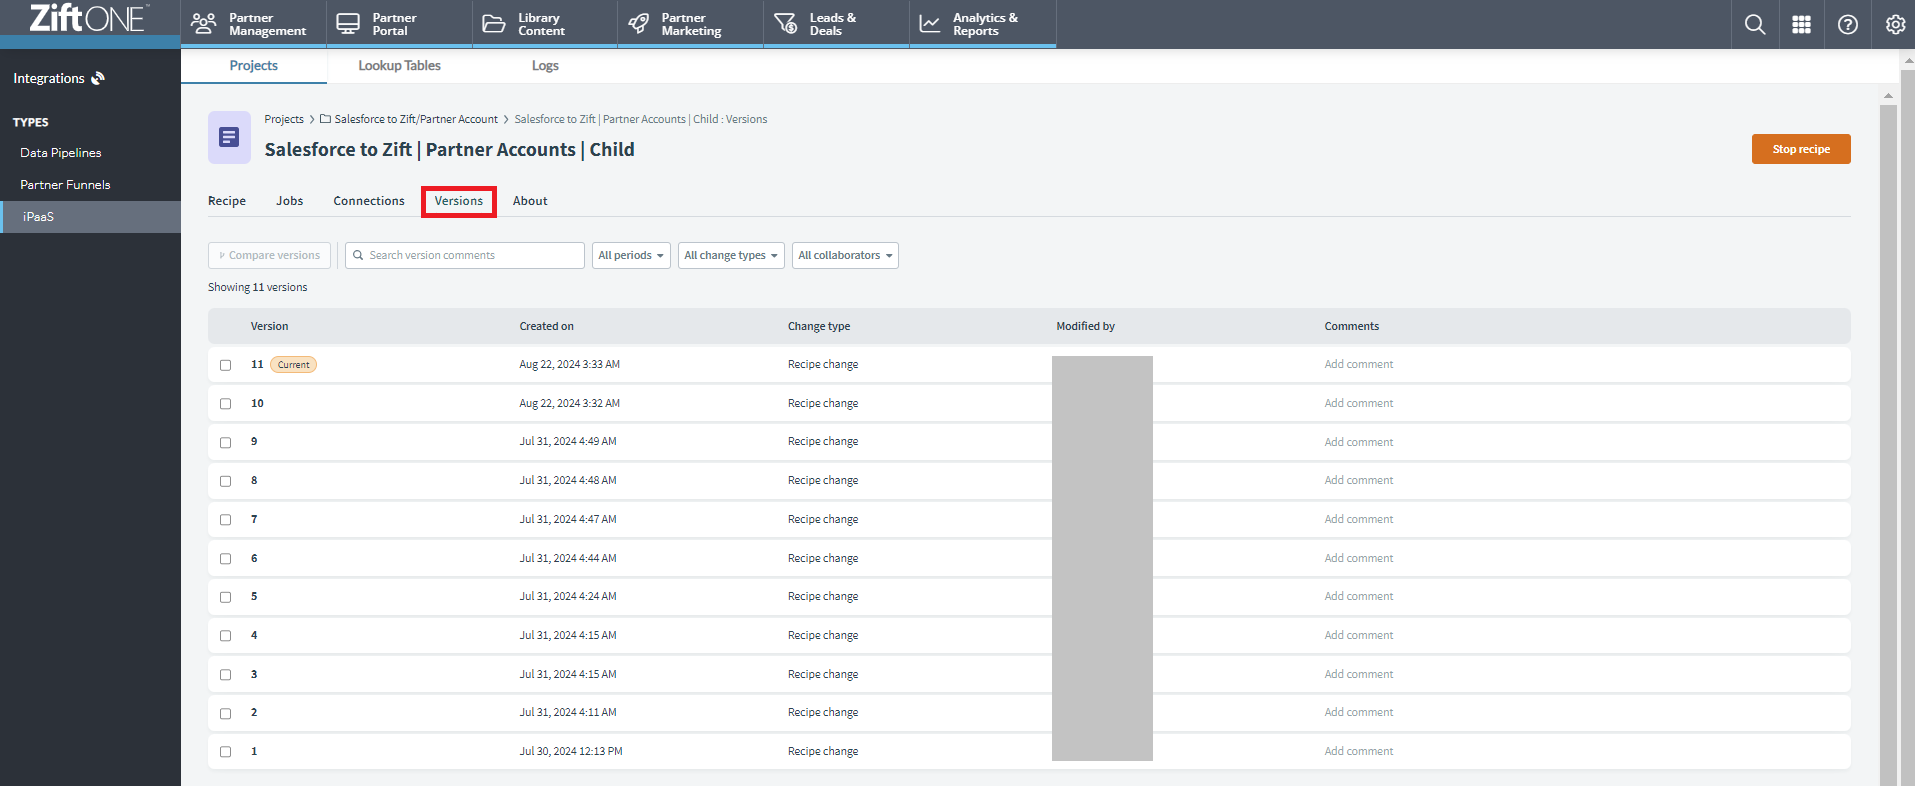Image resolution: width=1915 pixels, height=786 pixels.
Task: Click the Search version comments field
Action: tap(465, 255)
